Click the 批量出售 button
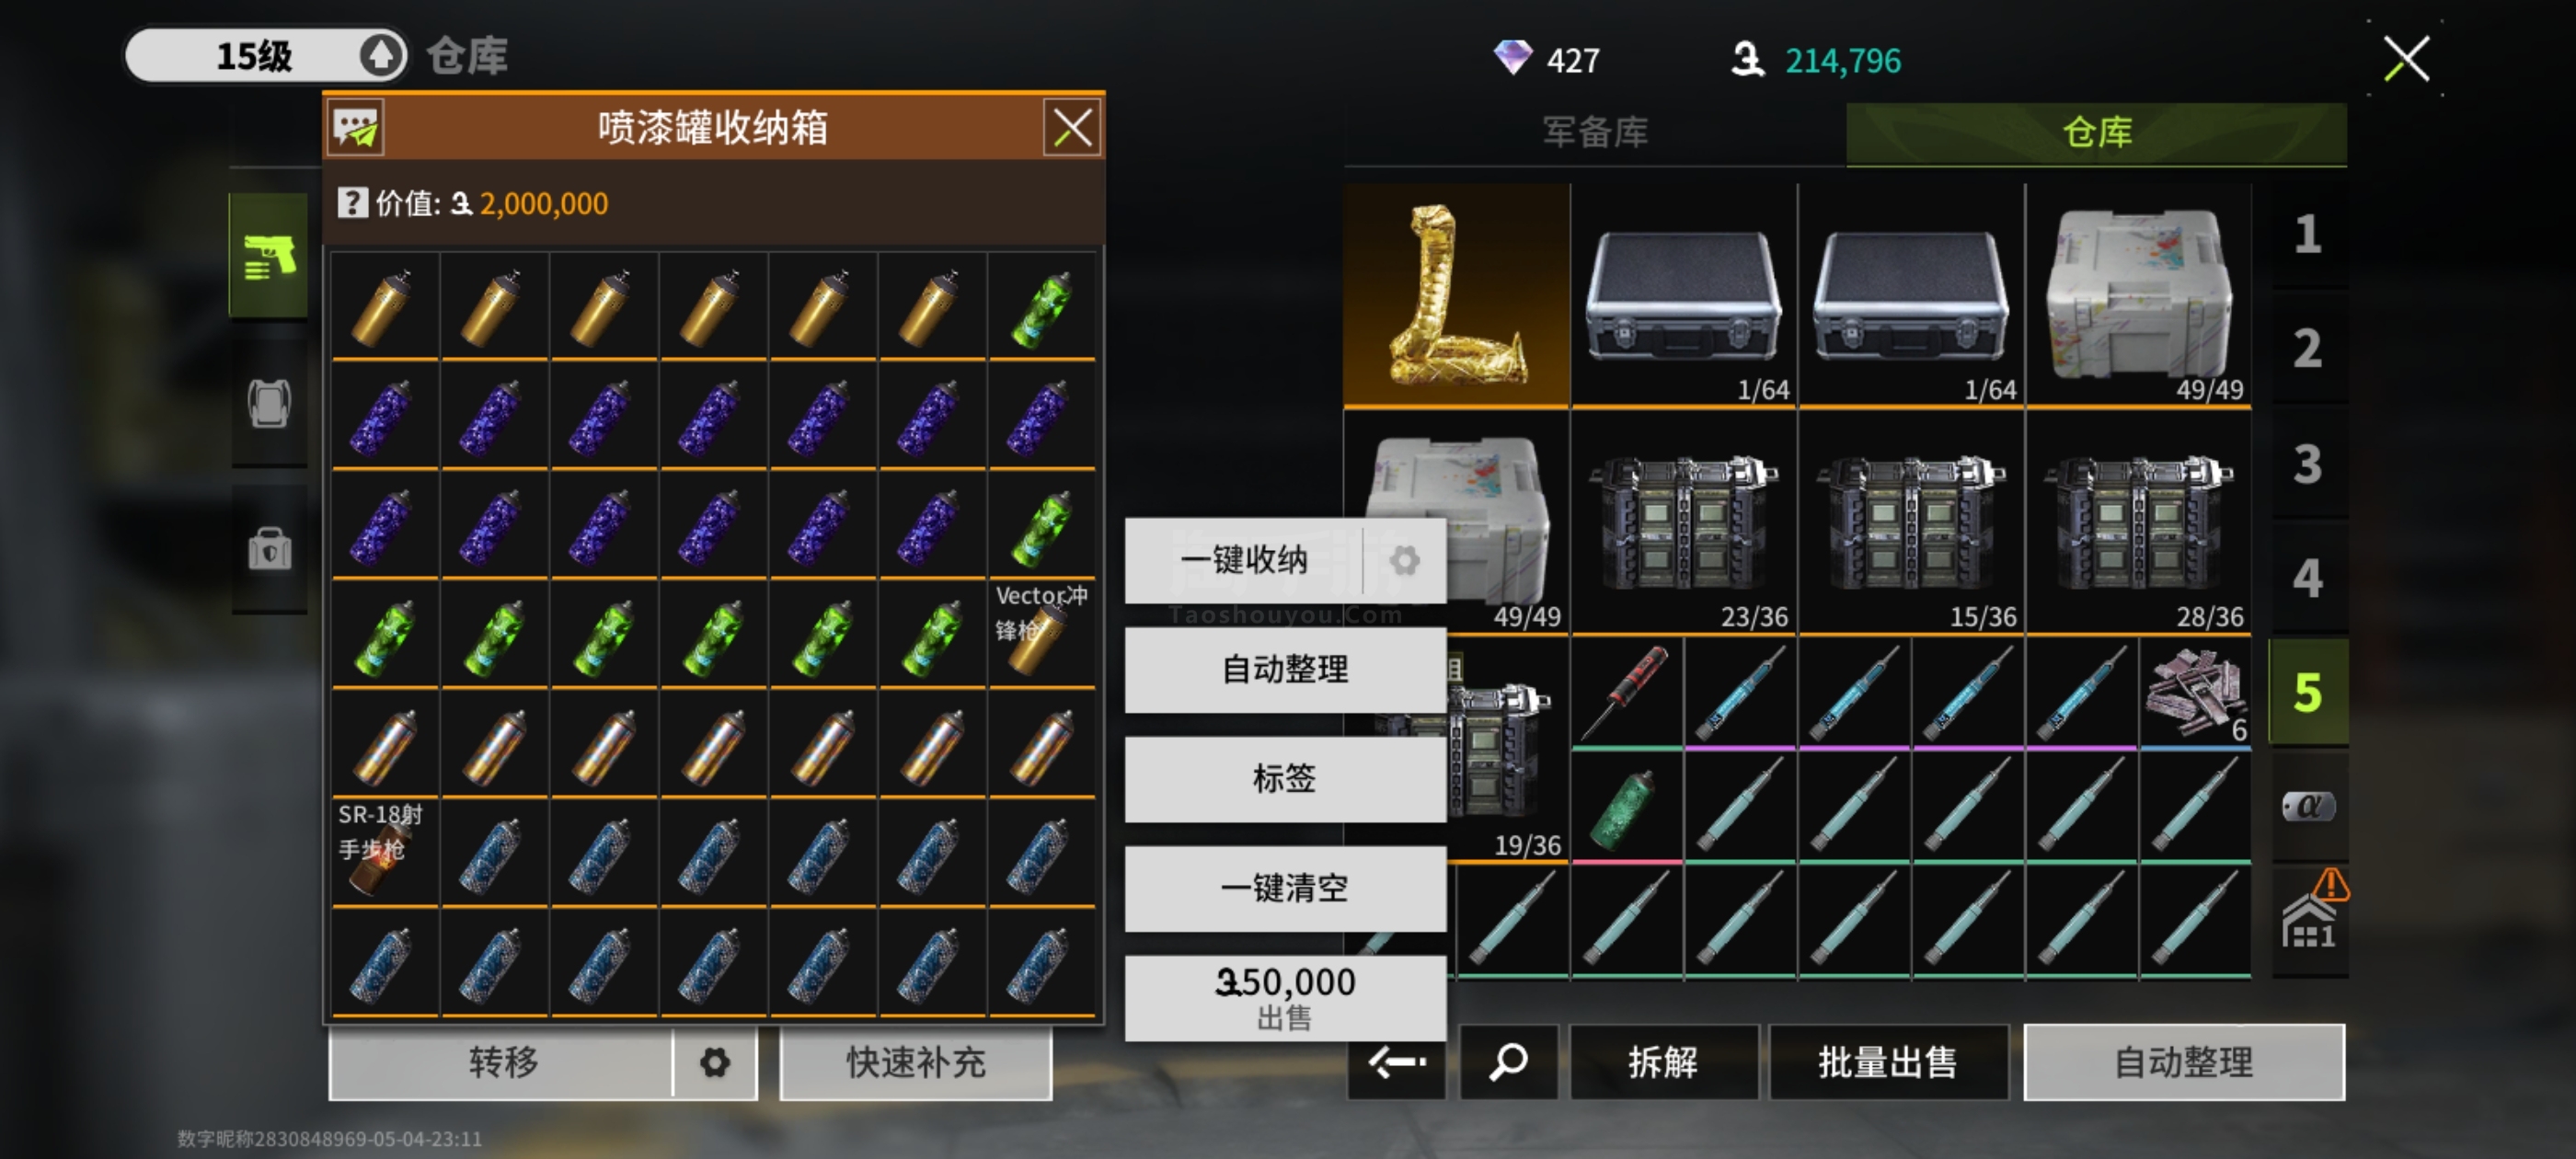 click(1888, 1061)
